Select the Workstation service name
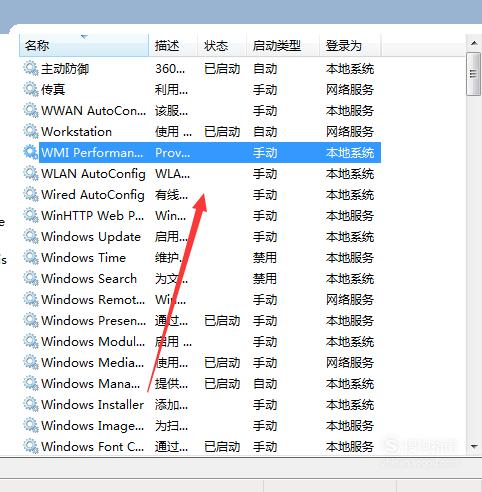 [76, 132]
